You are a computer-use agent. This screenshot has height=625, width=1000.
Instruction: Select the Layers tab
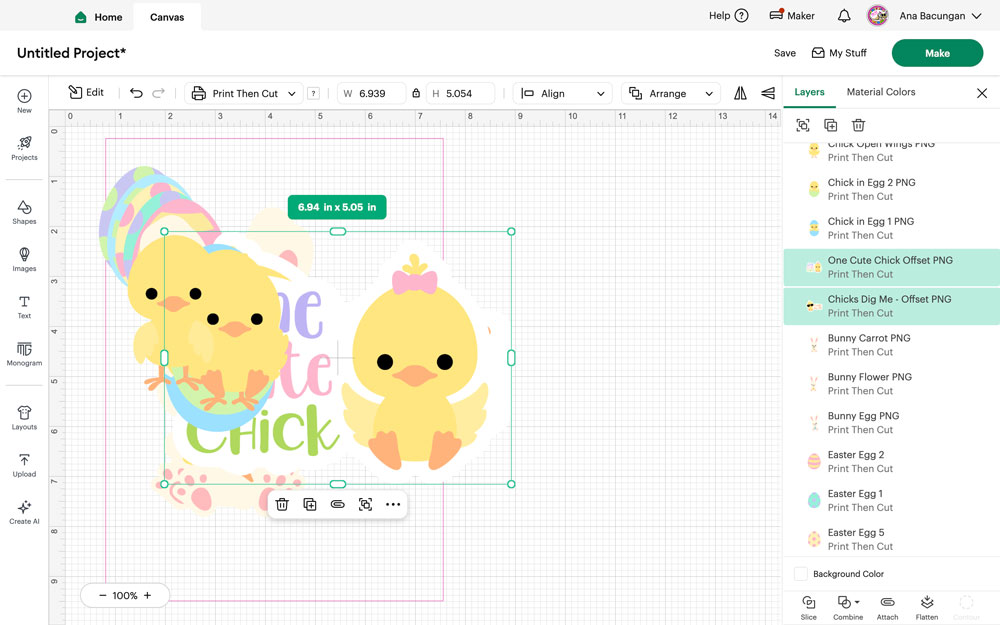coord(809,92)
